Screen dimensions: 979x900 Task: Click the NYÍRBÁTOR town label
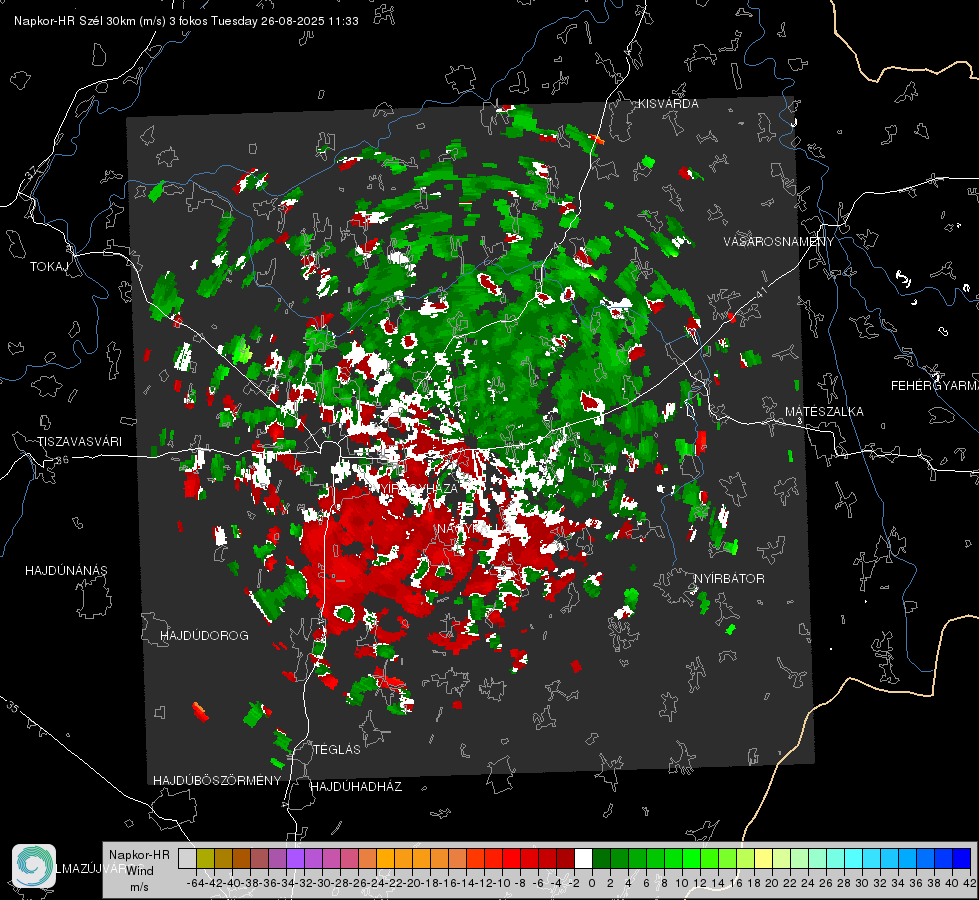[729, 578]
